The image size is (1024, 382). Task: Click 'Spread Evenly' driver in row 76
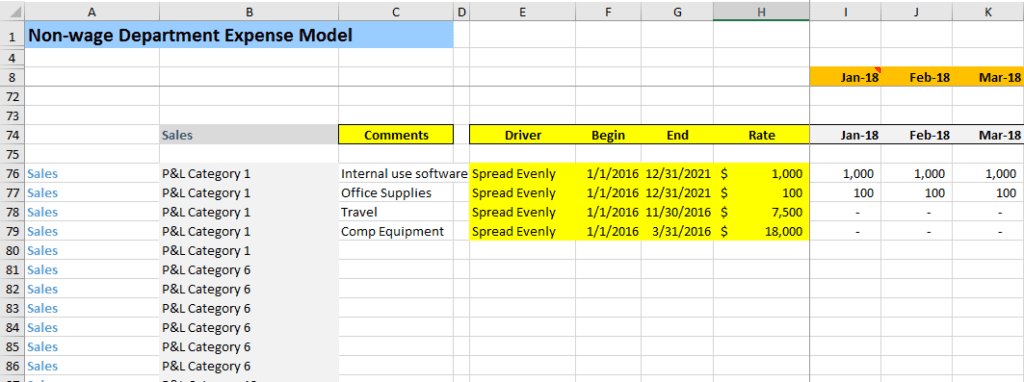tap(522, 174)
